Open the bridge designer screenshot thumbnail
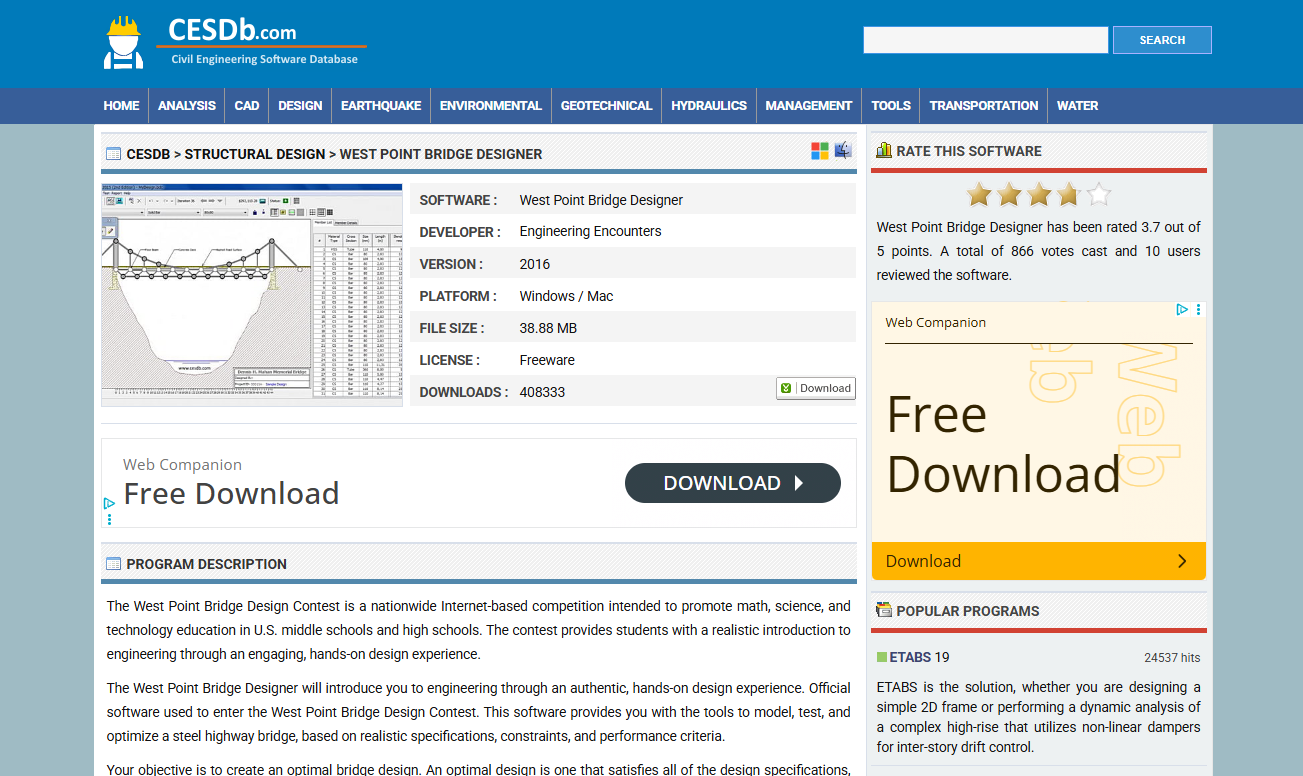The image size is (1303, 776). click(252, 295)
